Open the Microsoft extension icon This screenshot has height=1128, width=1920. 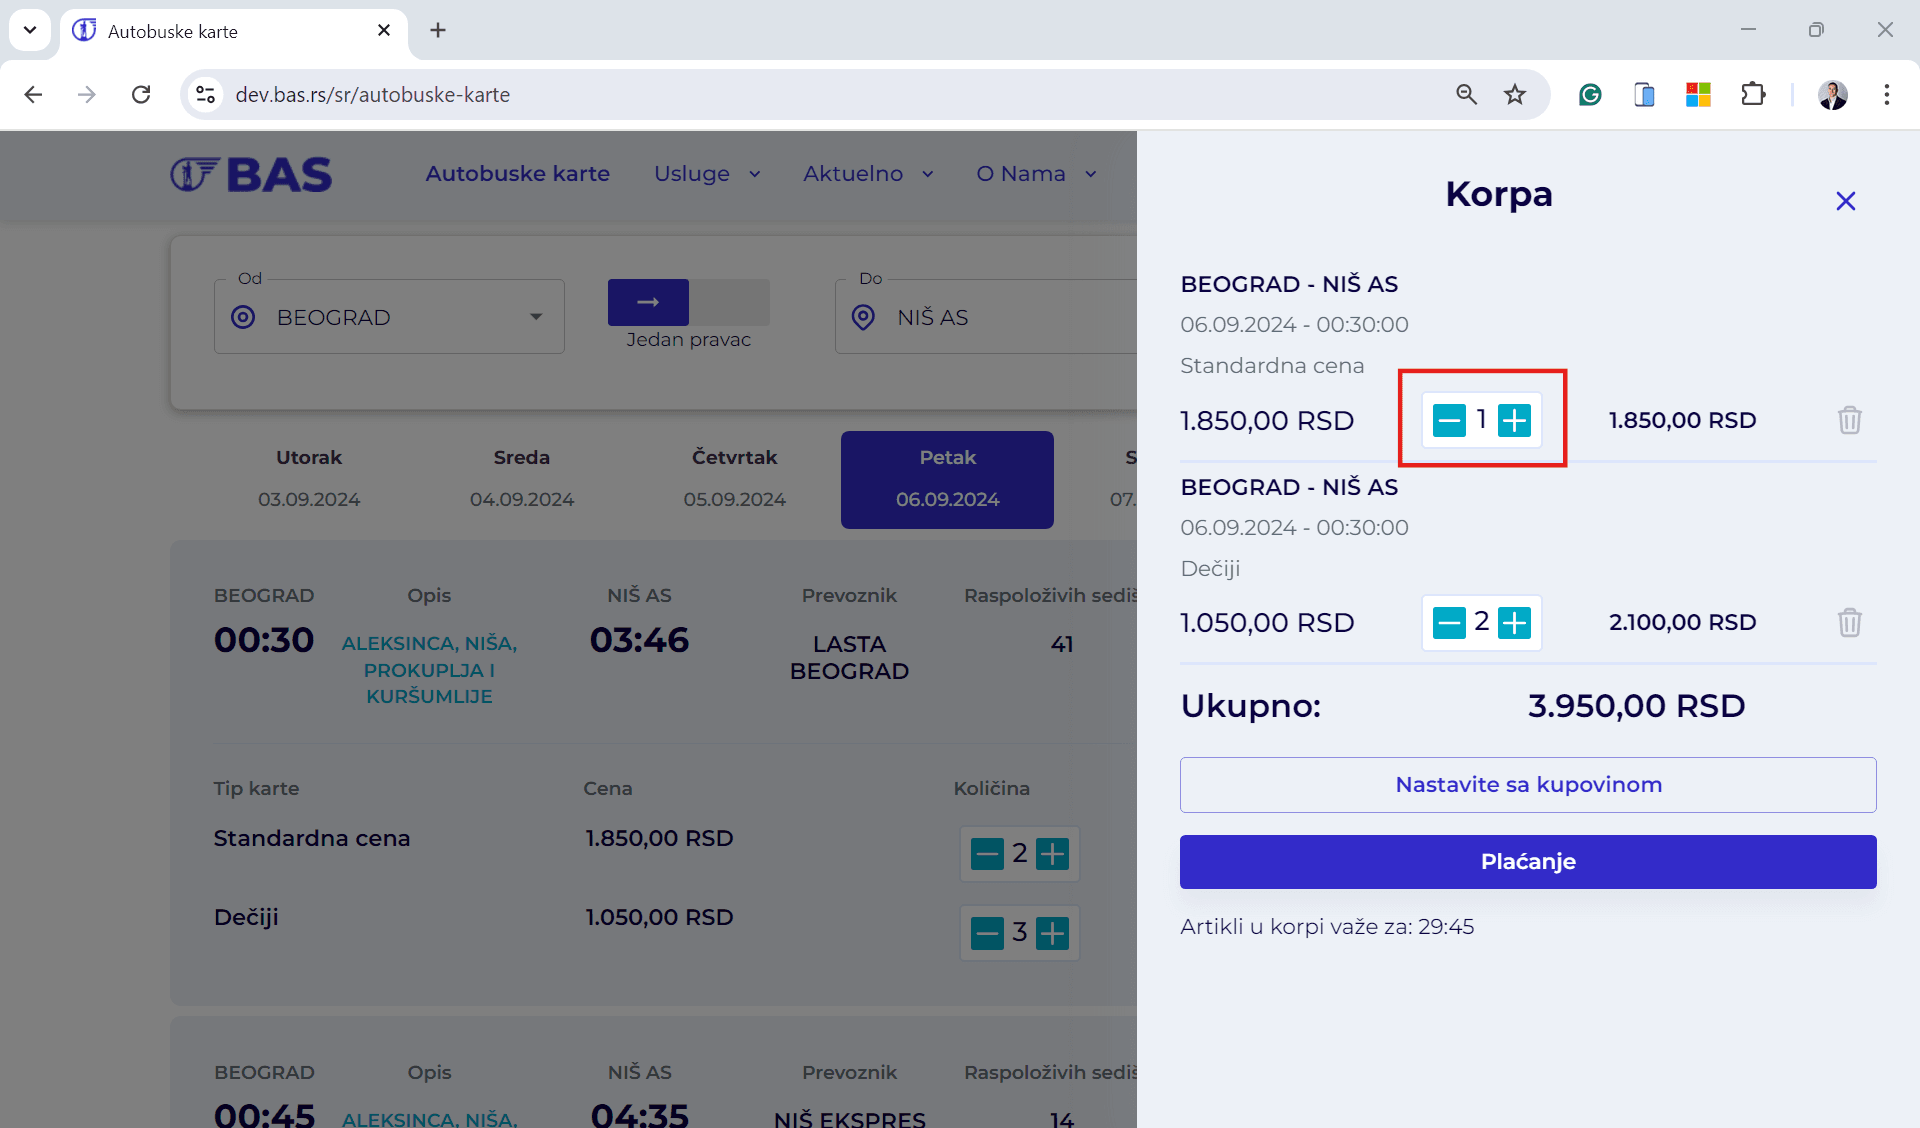[x=1698, y=94]
